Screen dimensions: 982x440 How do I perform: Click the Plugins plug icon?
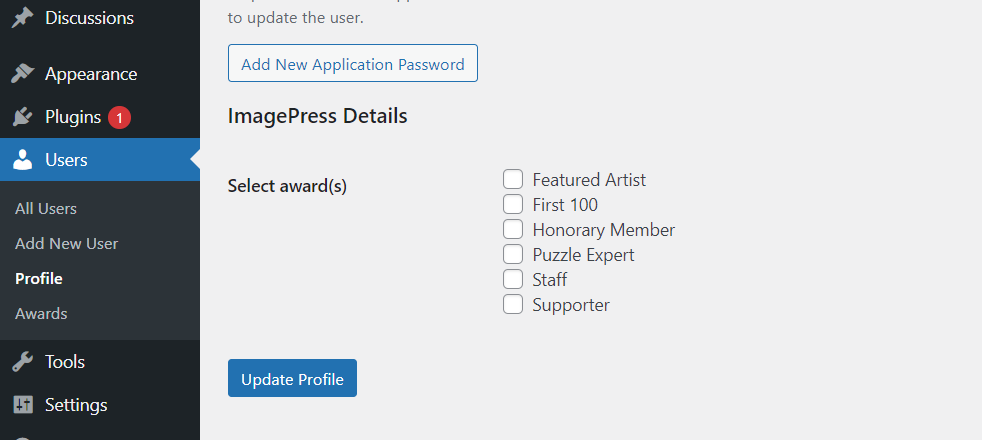point(23,117)
